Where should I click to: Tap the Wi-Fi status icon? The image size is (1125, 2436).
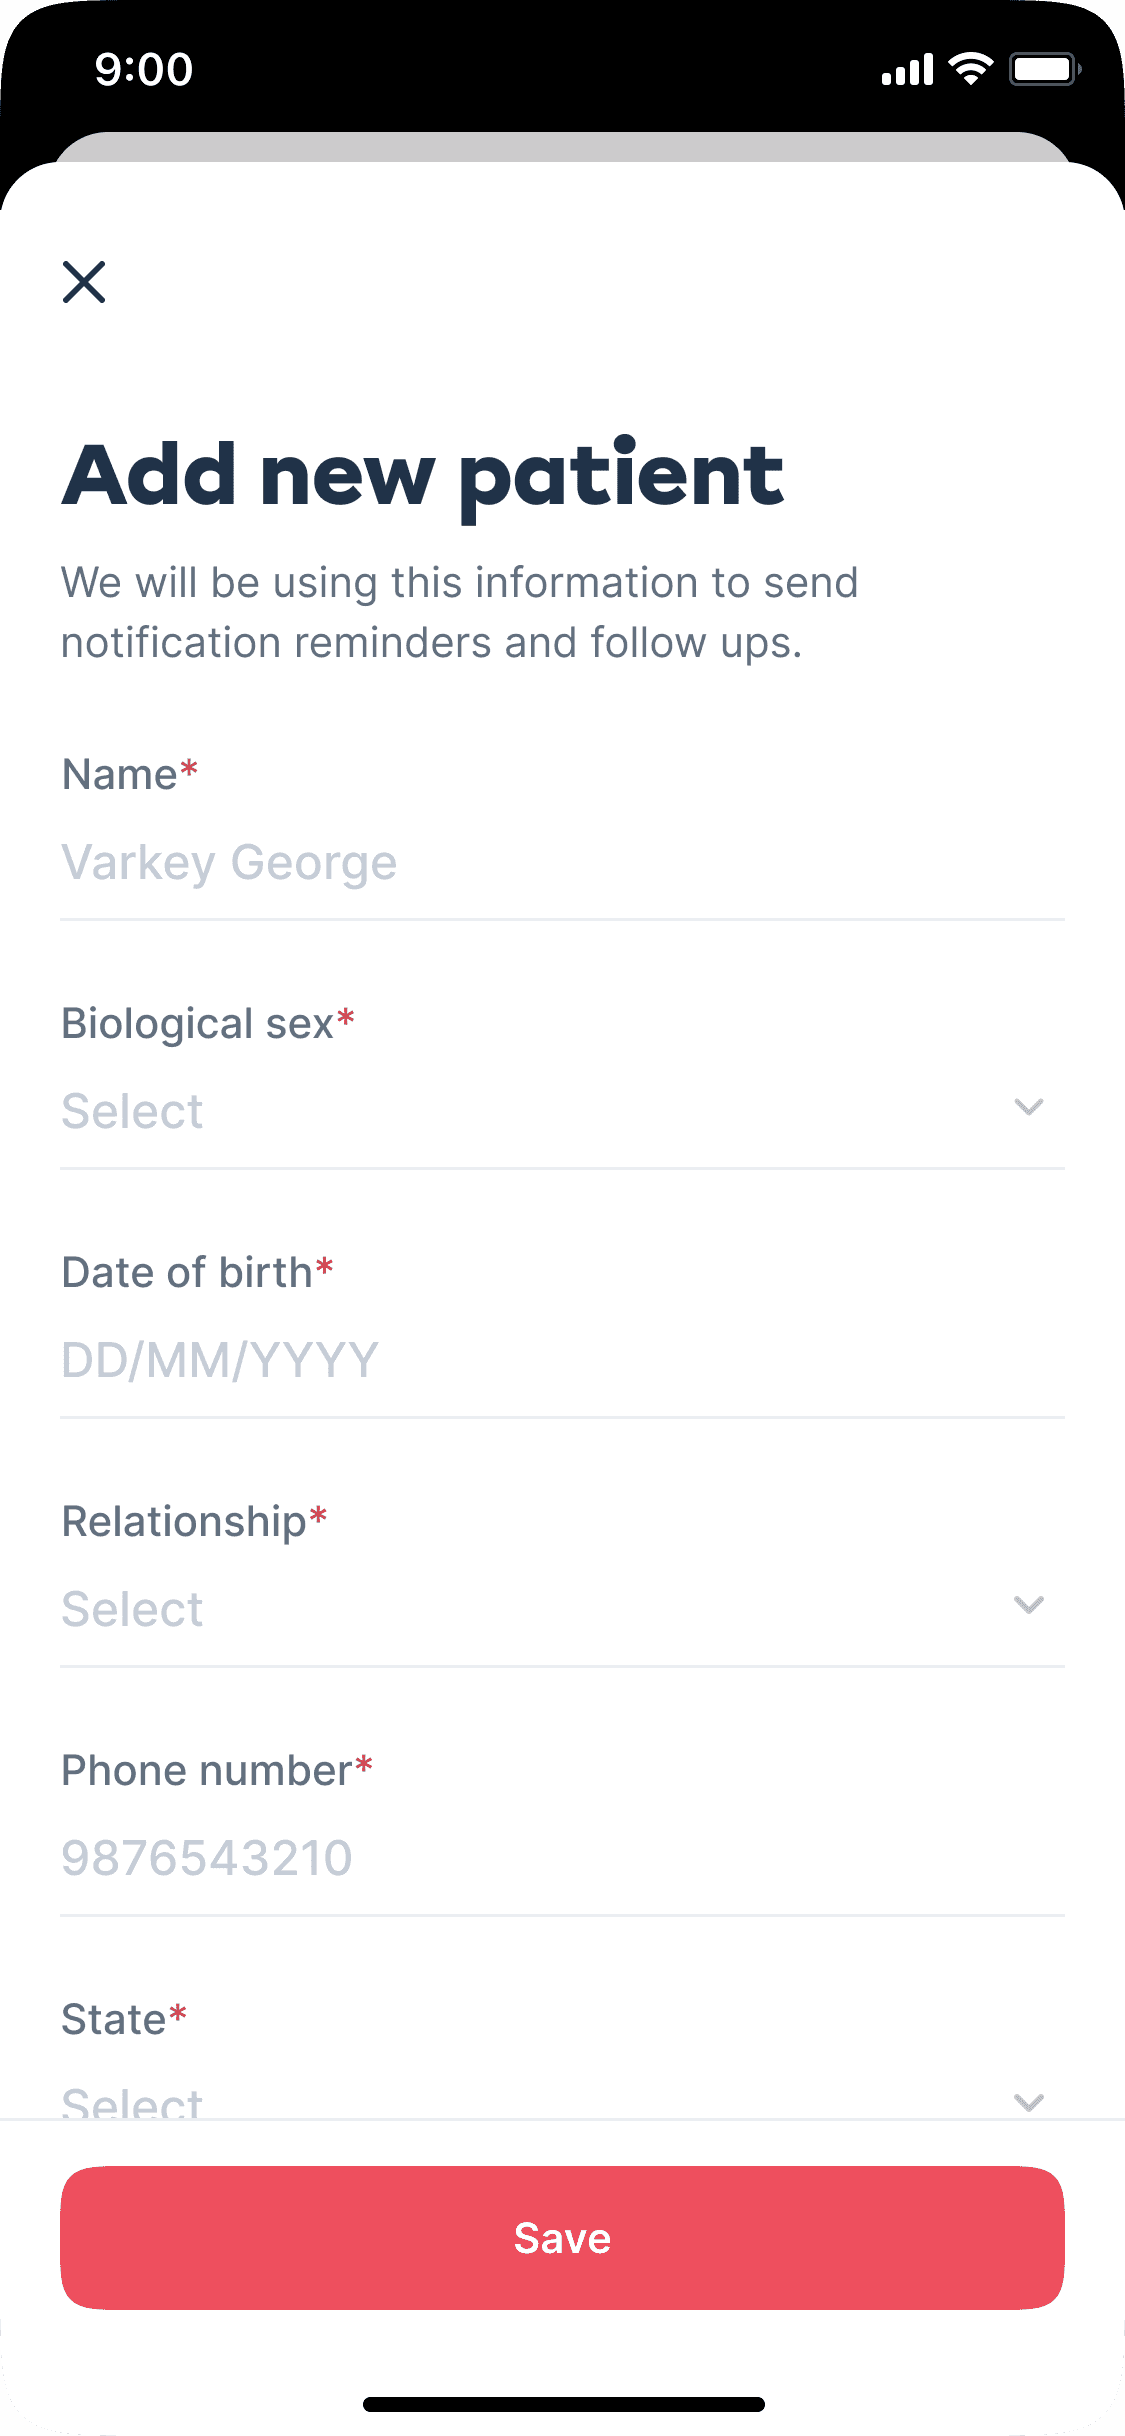970,69
